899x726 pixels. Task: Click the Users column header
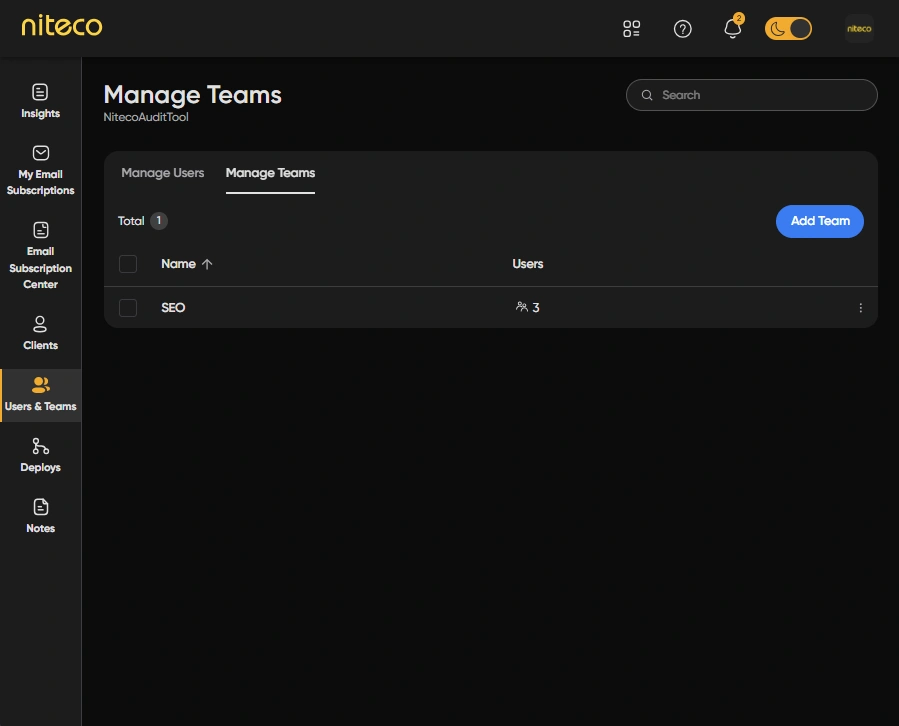coord(527,264)
